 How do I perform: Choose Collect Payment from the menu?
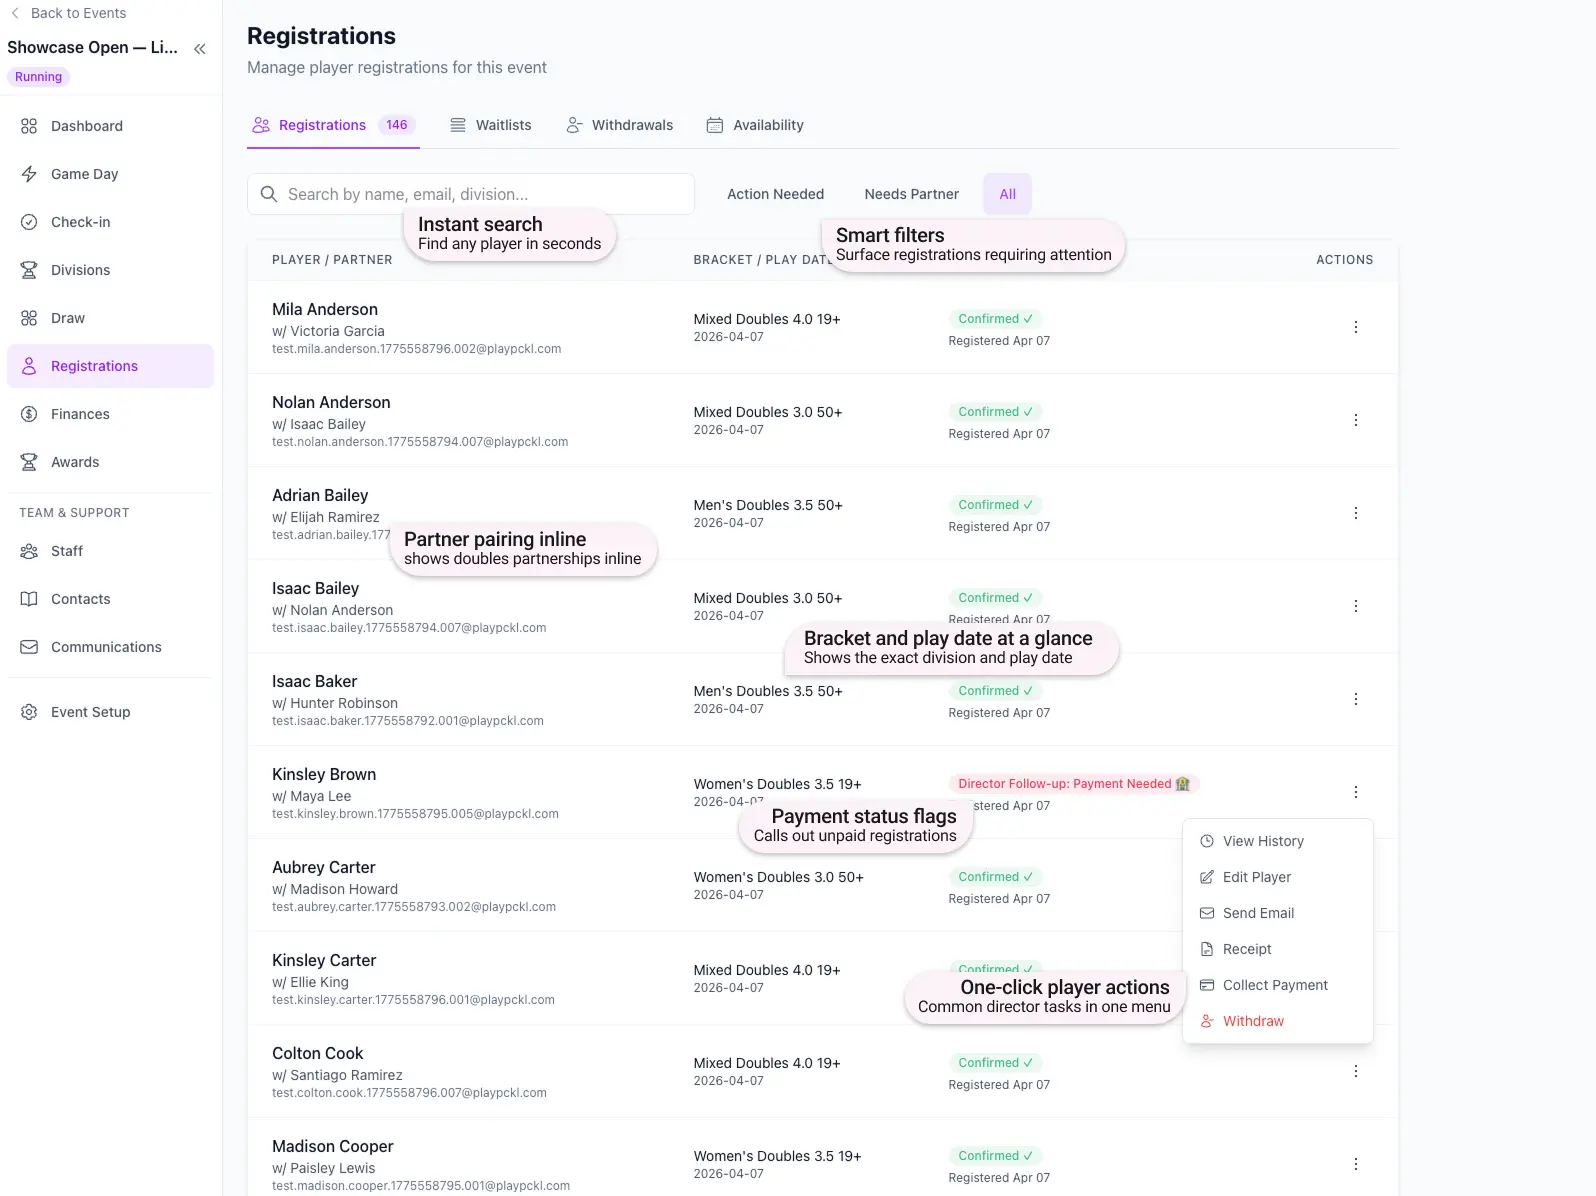pos(1275,985)
